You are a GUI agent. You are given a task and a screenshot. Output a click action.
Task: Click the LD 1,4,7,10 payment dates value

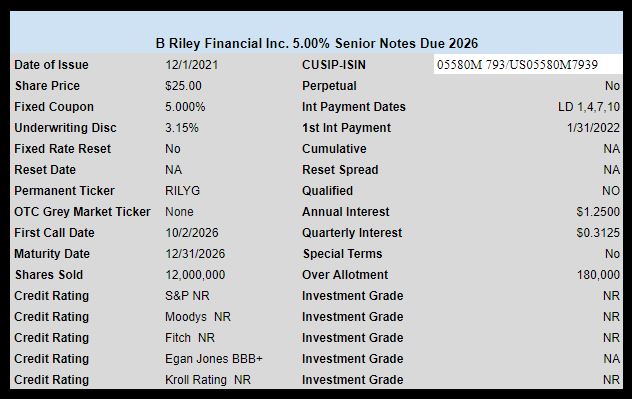tap(589, 107)
